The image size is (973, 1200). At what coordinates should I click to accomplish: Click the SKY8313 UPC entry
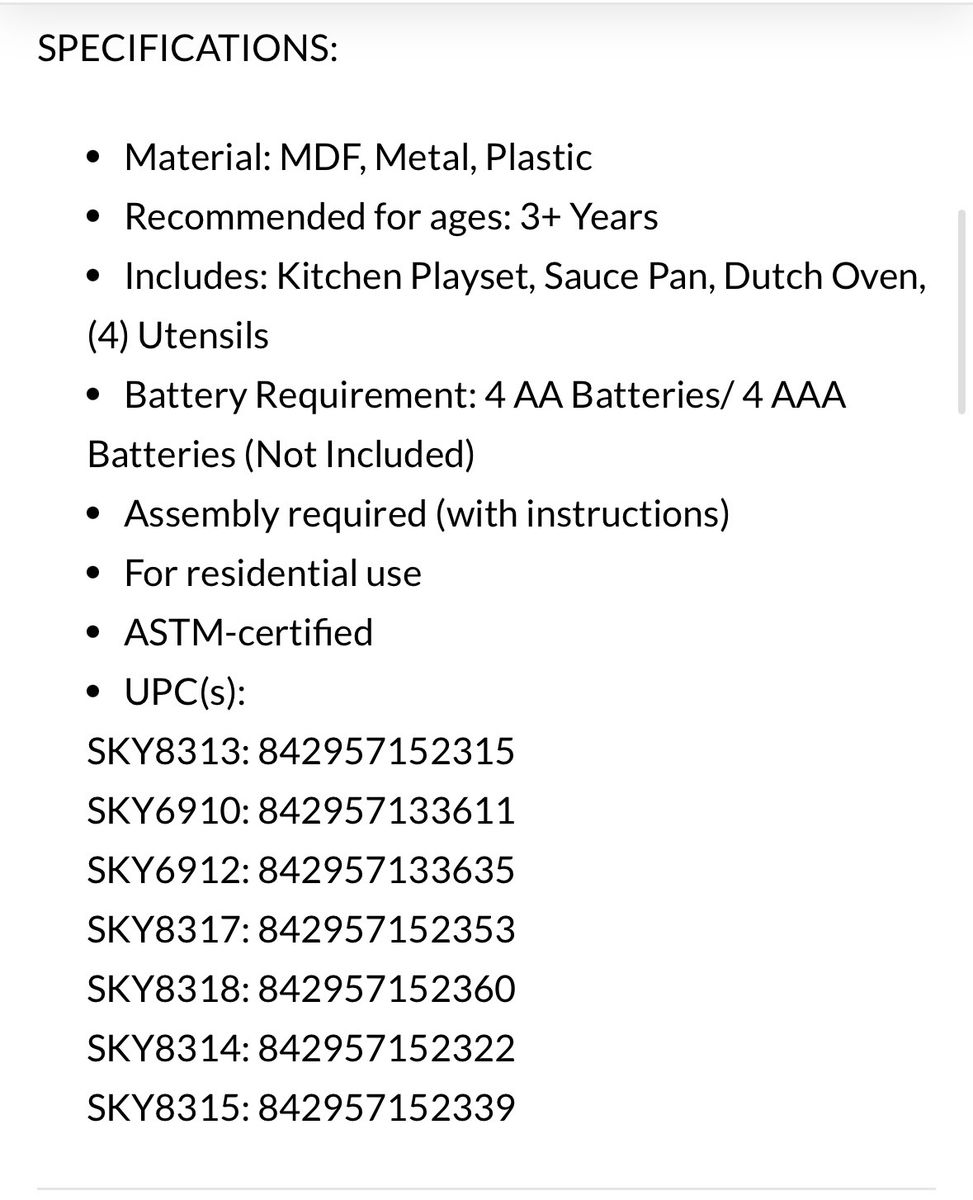301,751
